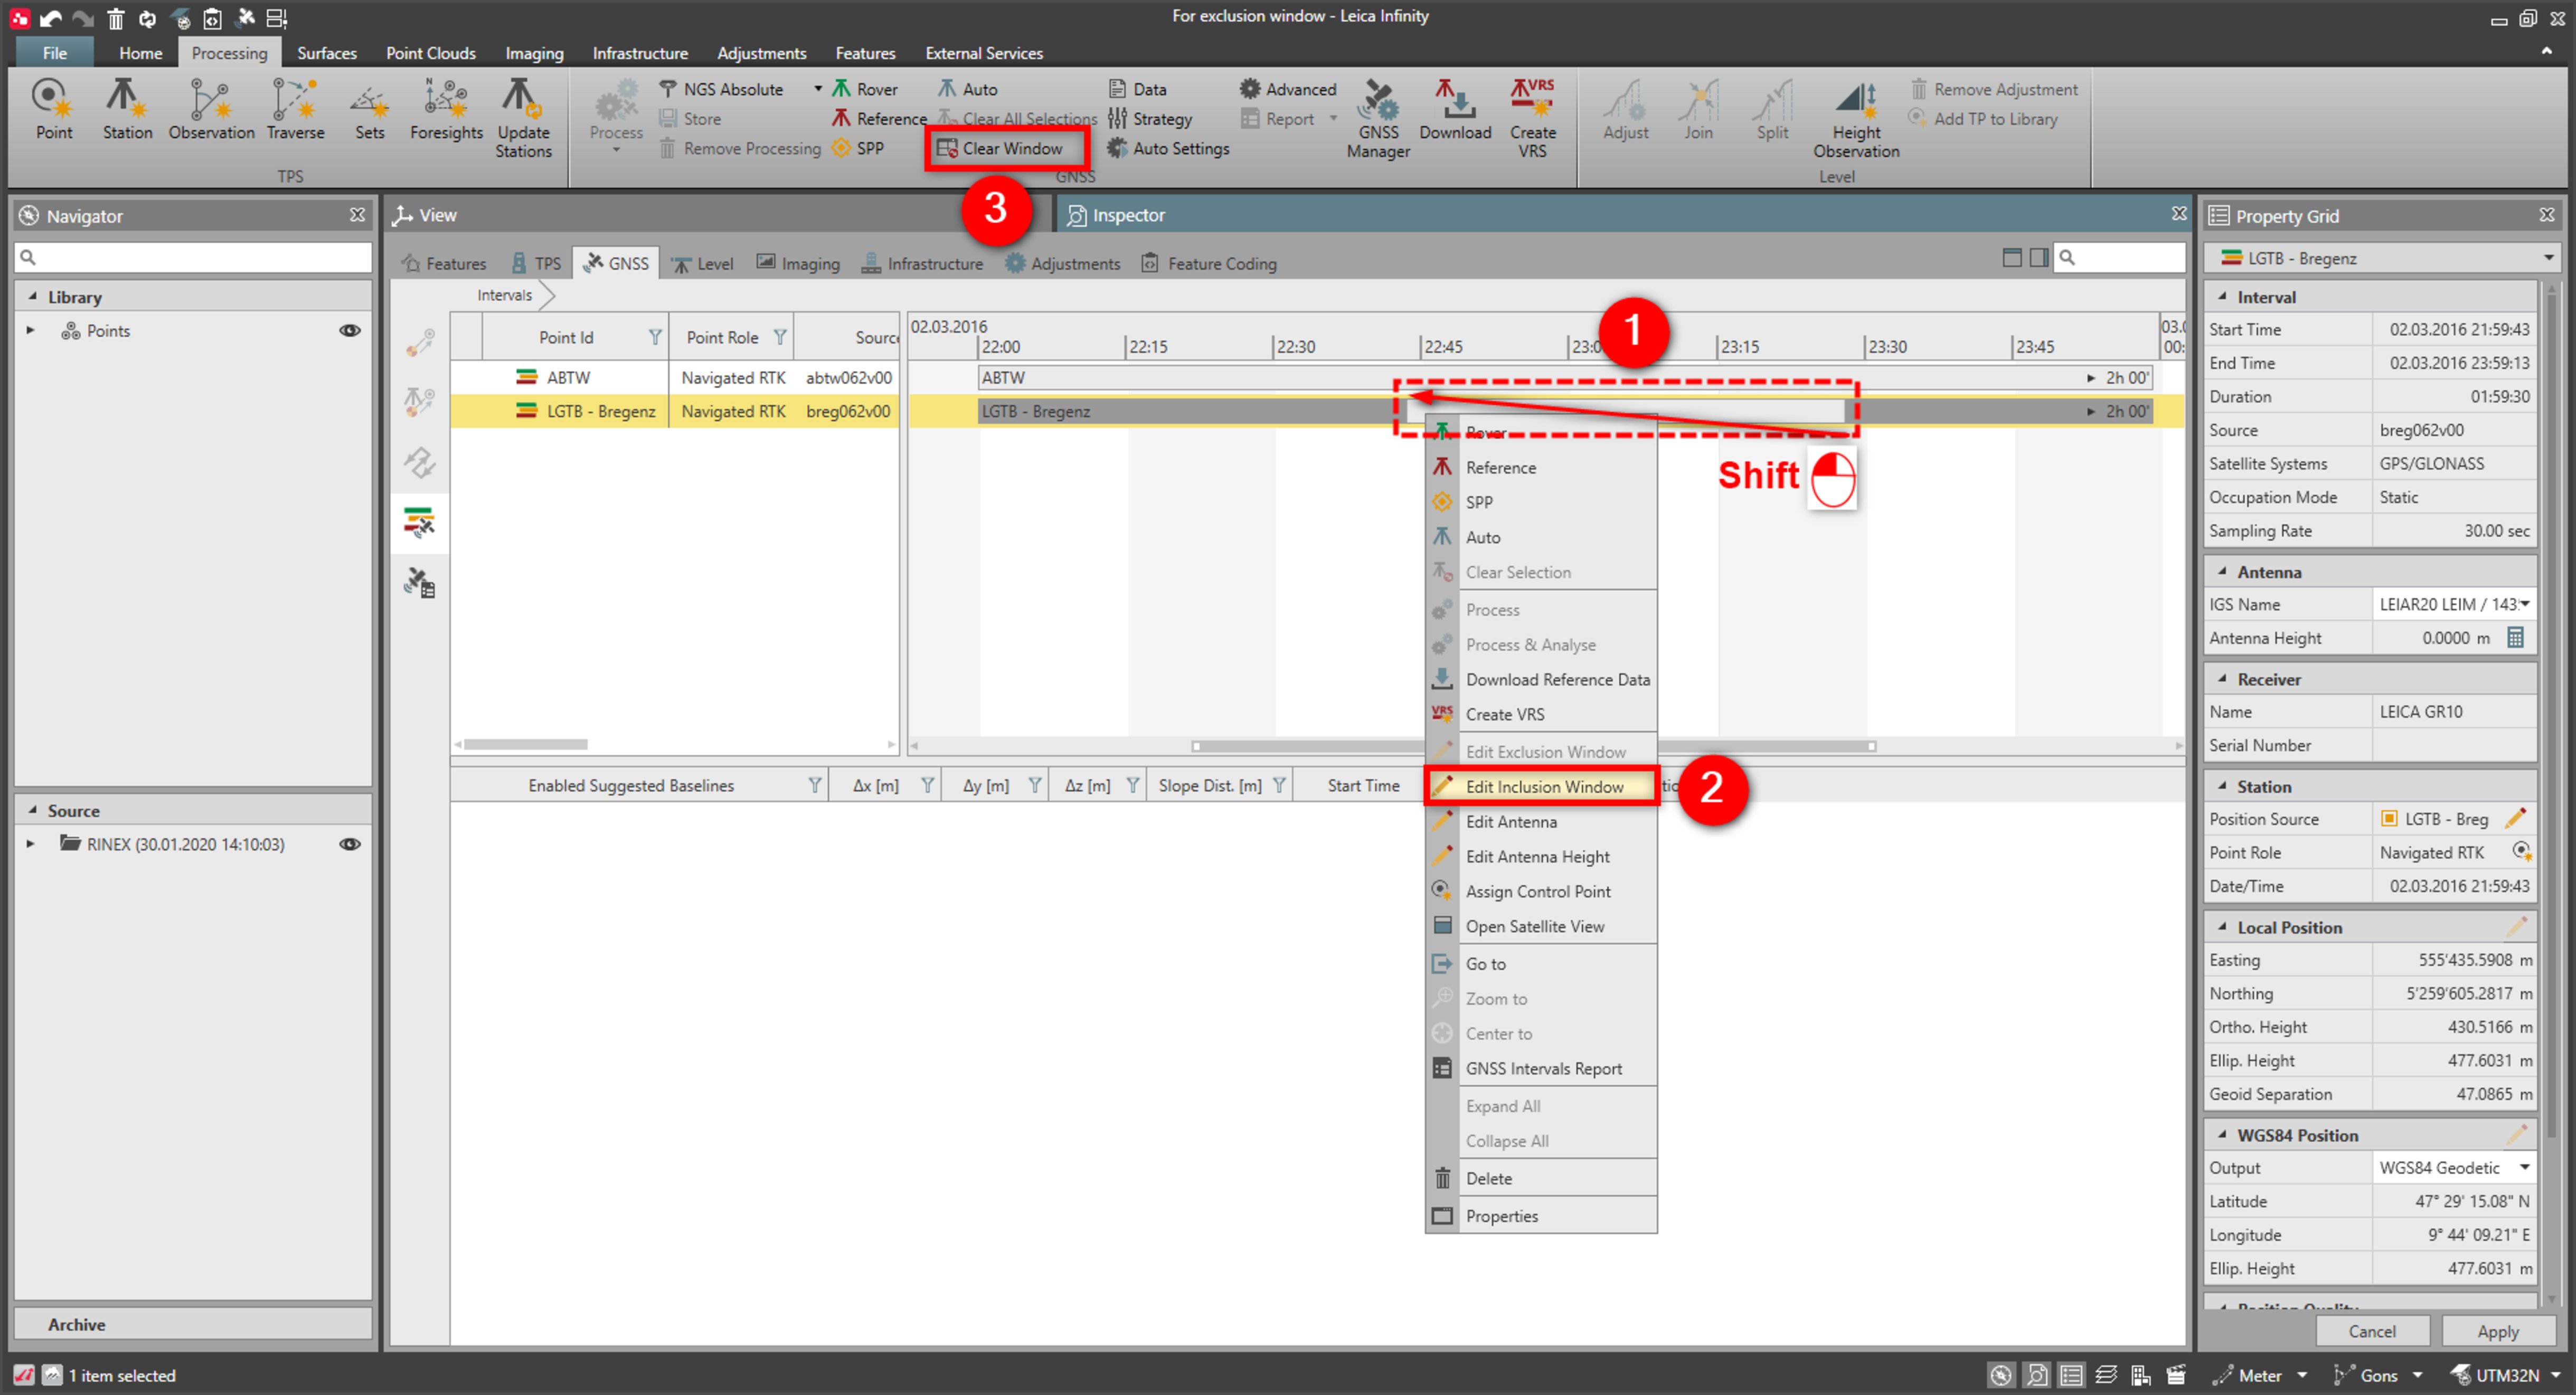Image resolution: width=2576 pixels, height=1395 pixels.
Task: Choose Download Reference Data from context menu
Action: pyautogui.click(x=1542, y=679)
